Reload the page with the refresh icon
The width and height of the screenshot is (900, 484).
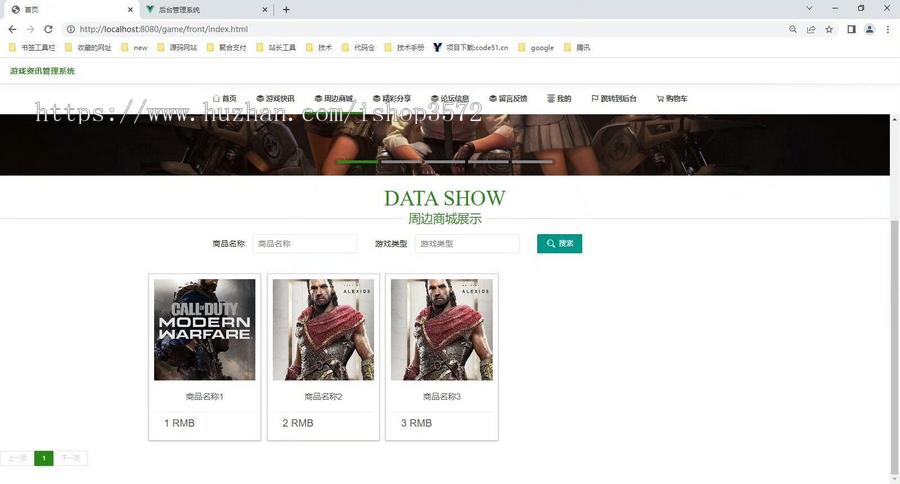[48, 29]
